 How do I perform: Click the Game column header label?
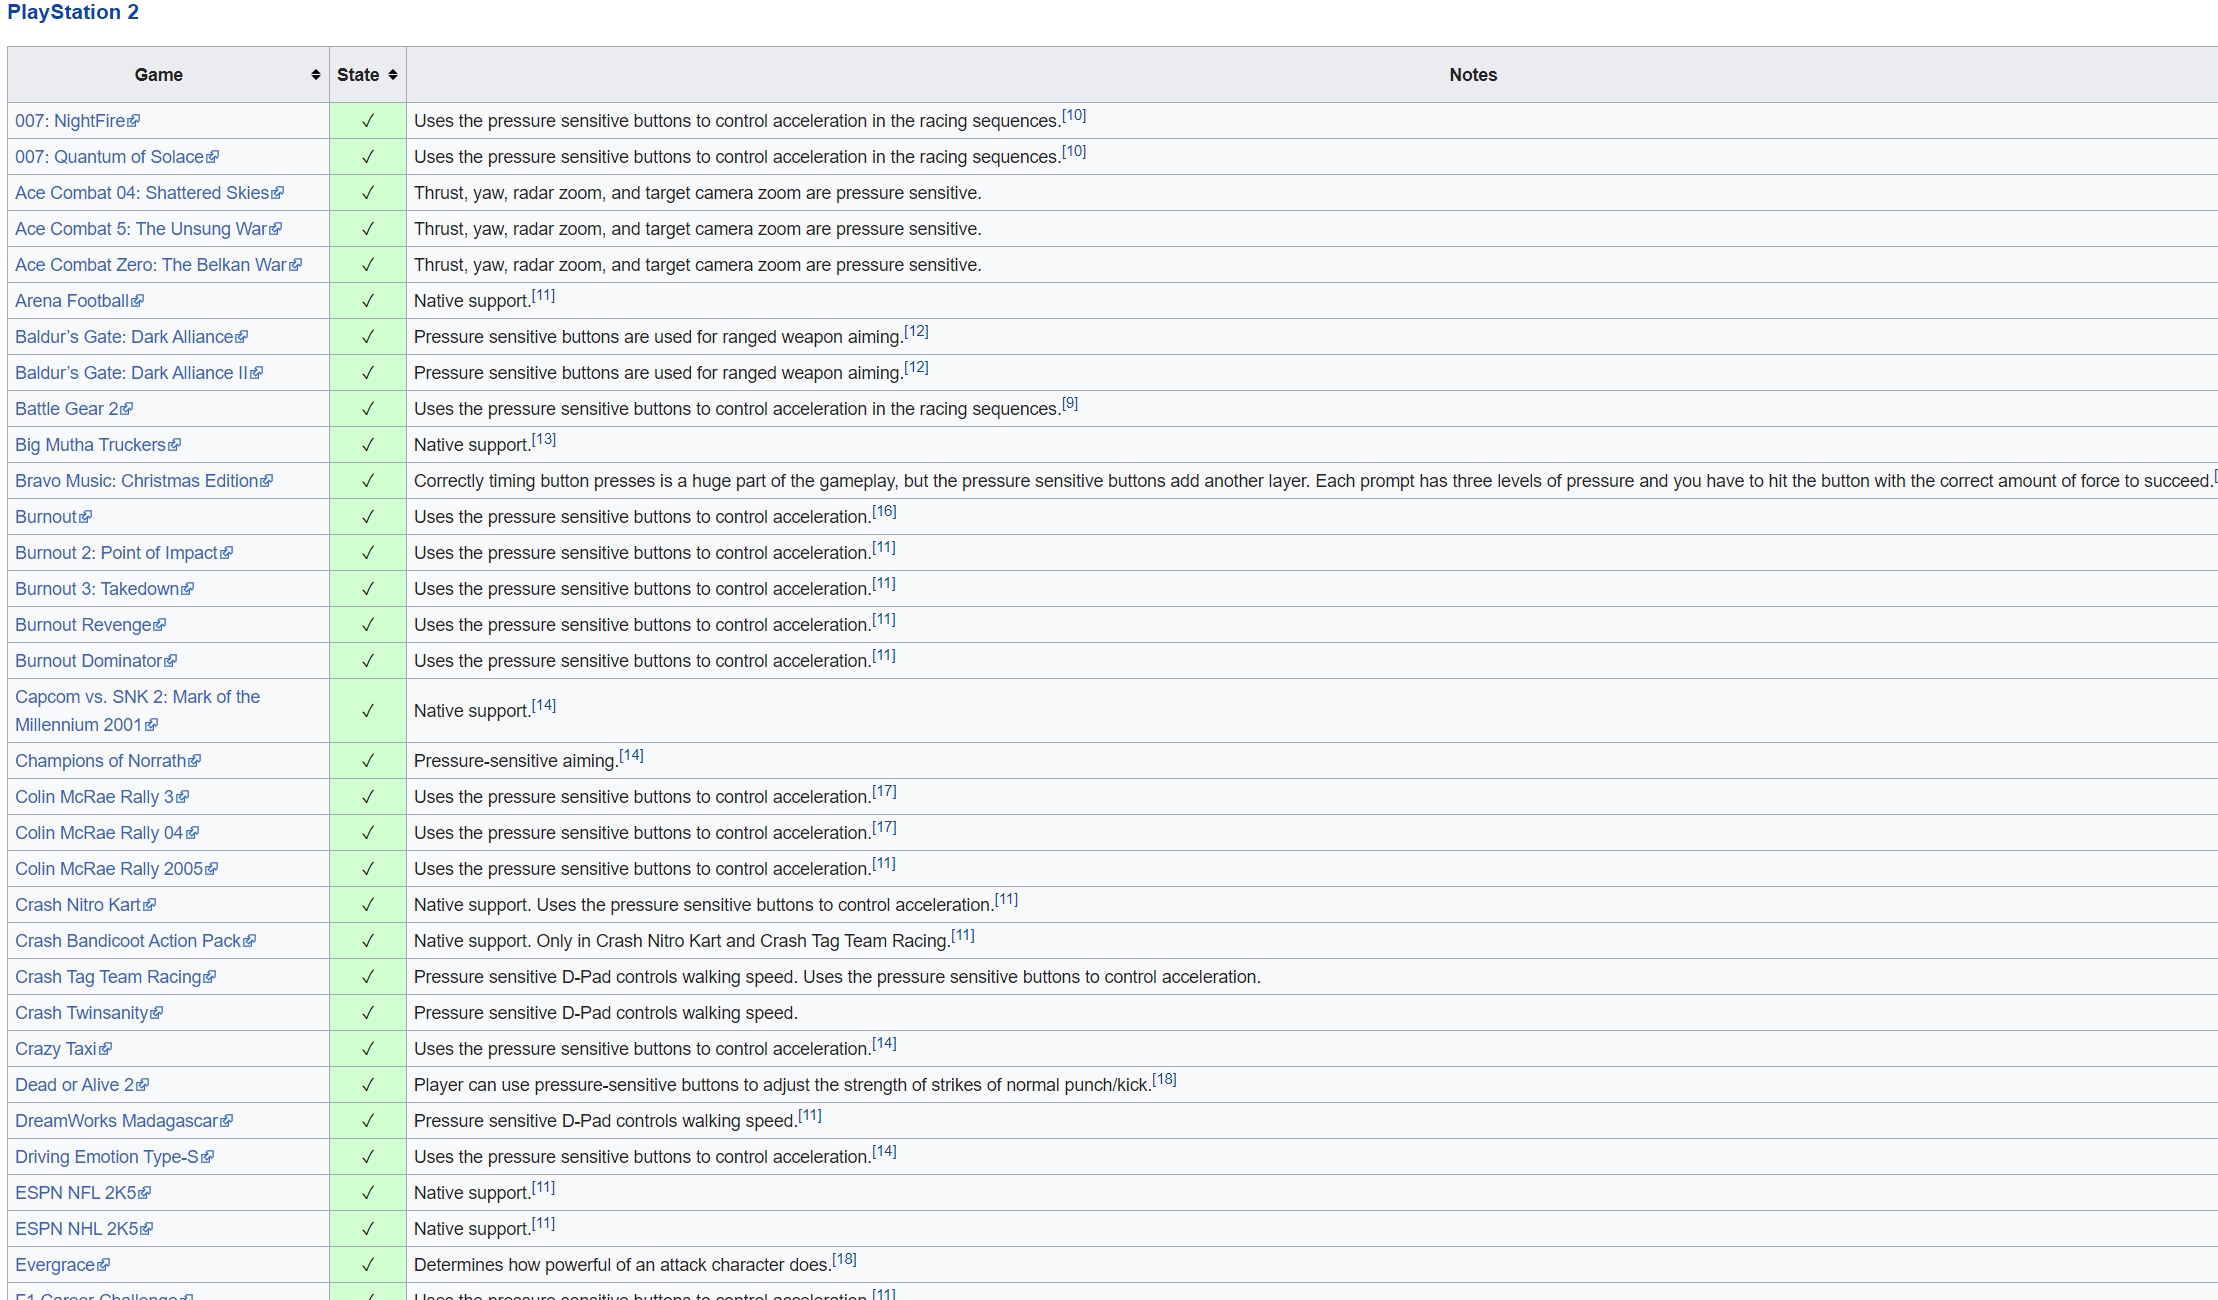[159, 75]
